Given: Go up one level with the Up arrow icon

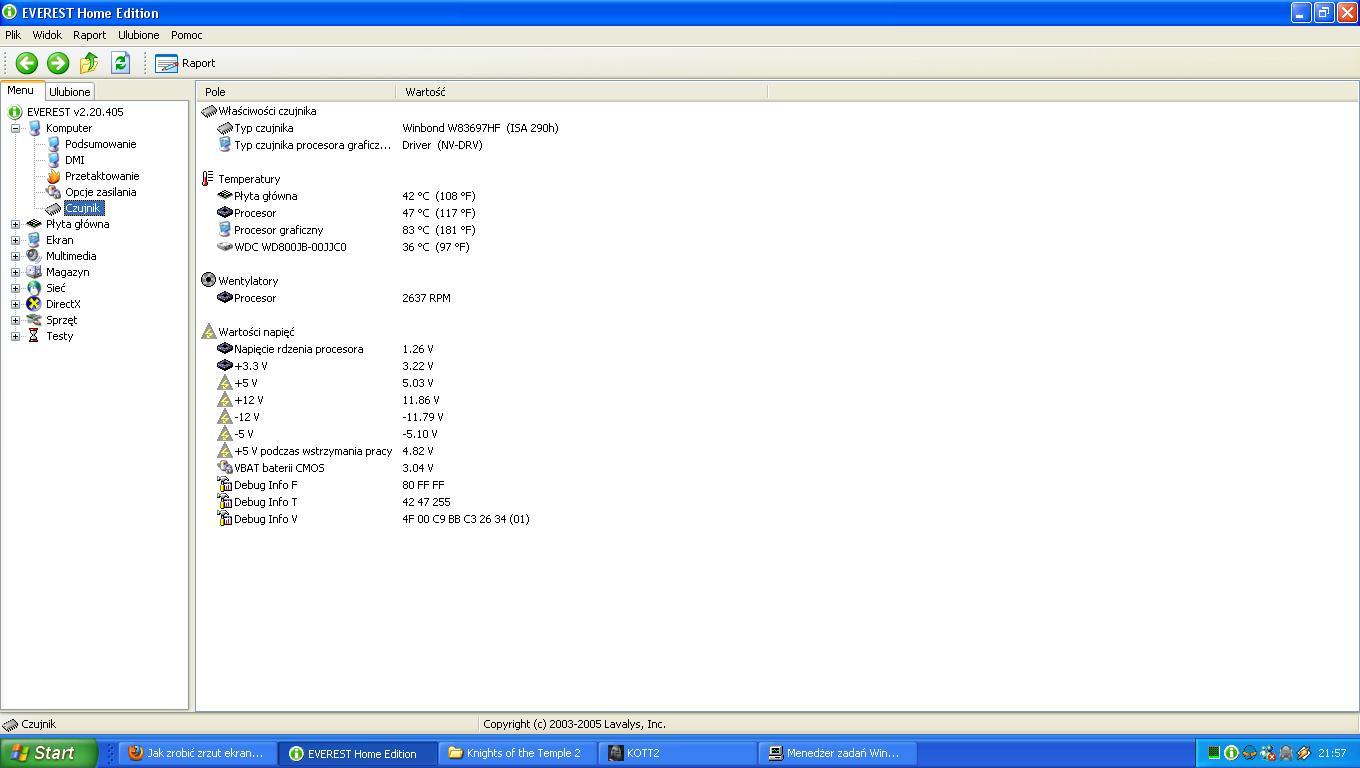Looking at the screenshot, I should tap(89, 63).
